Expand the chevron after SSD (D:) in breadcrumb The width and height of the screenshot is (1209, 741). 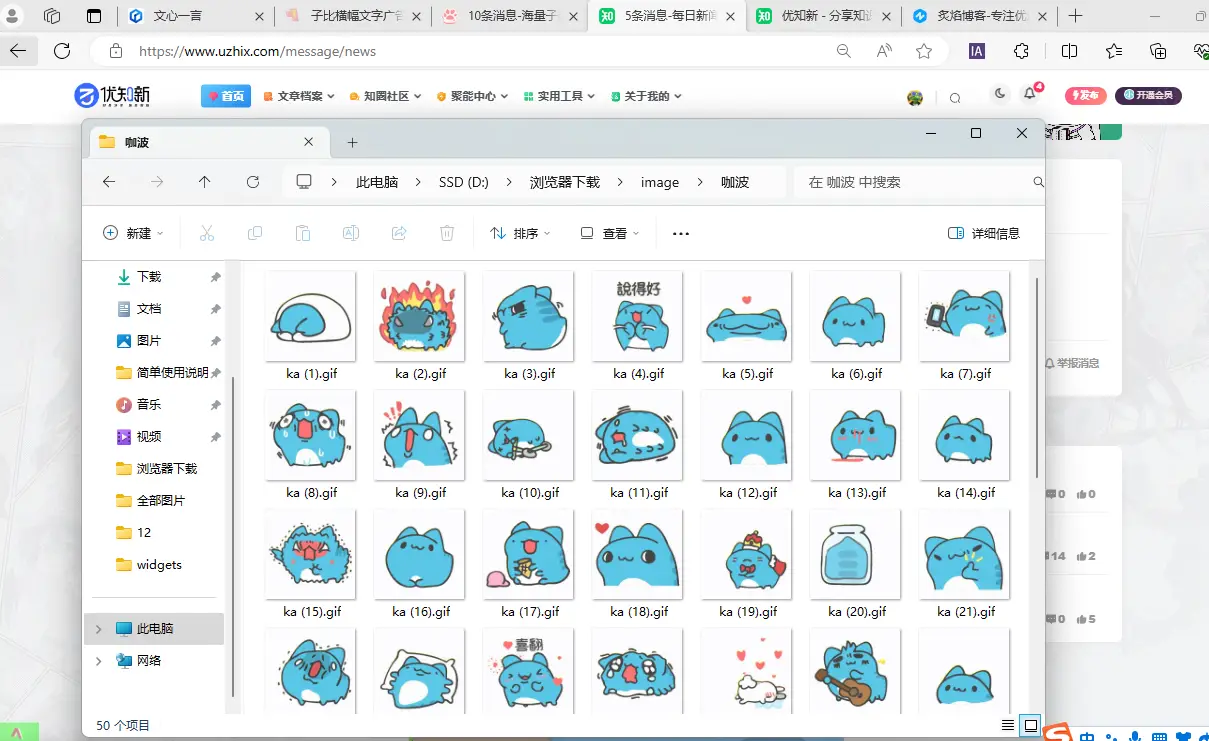[509, 182]
